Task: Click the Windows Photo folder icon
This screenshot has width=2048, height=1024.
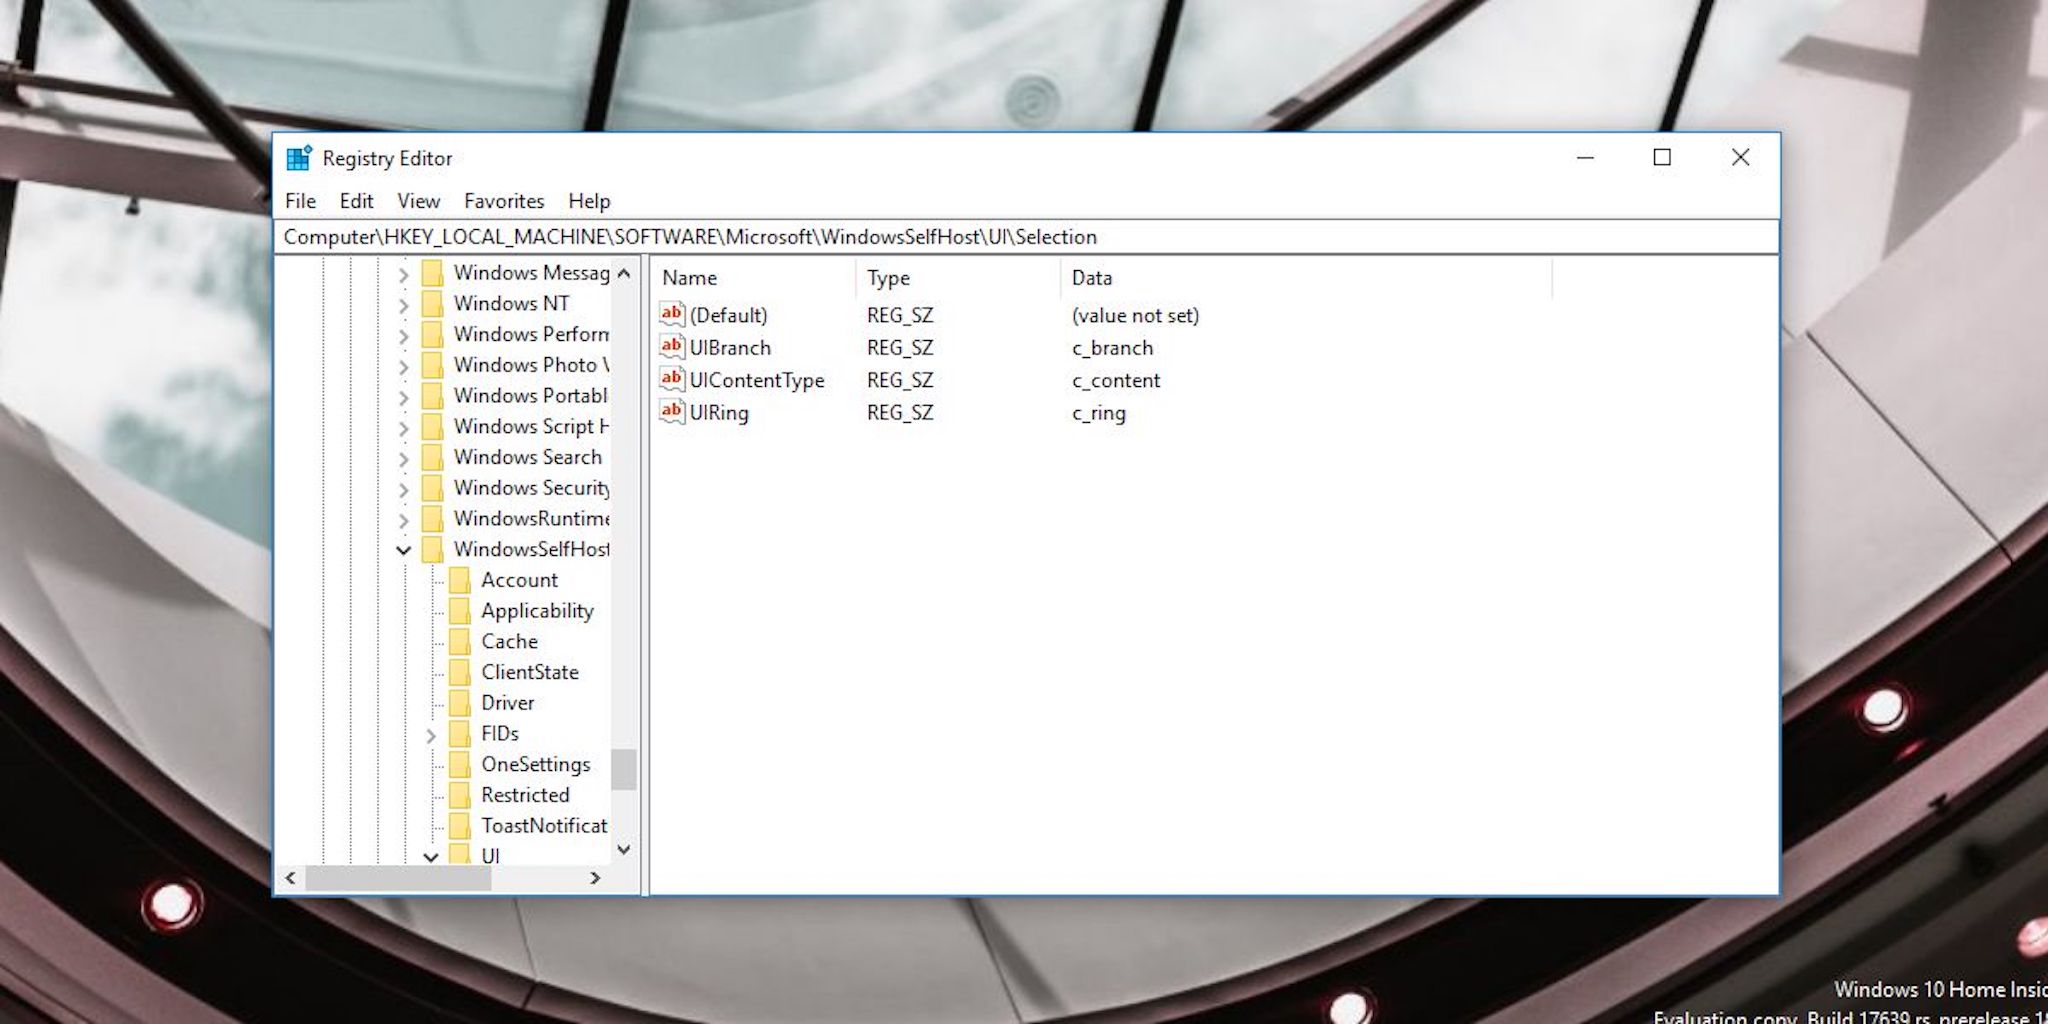Action: click(432, 365)
